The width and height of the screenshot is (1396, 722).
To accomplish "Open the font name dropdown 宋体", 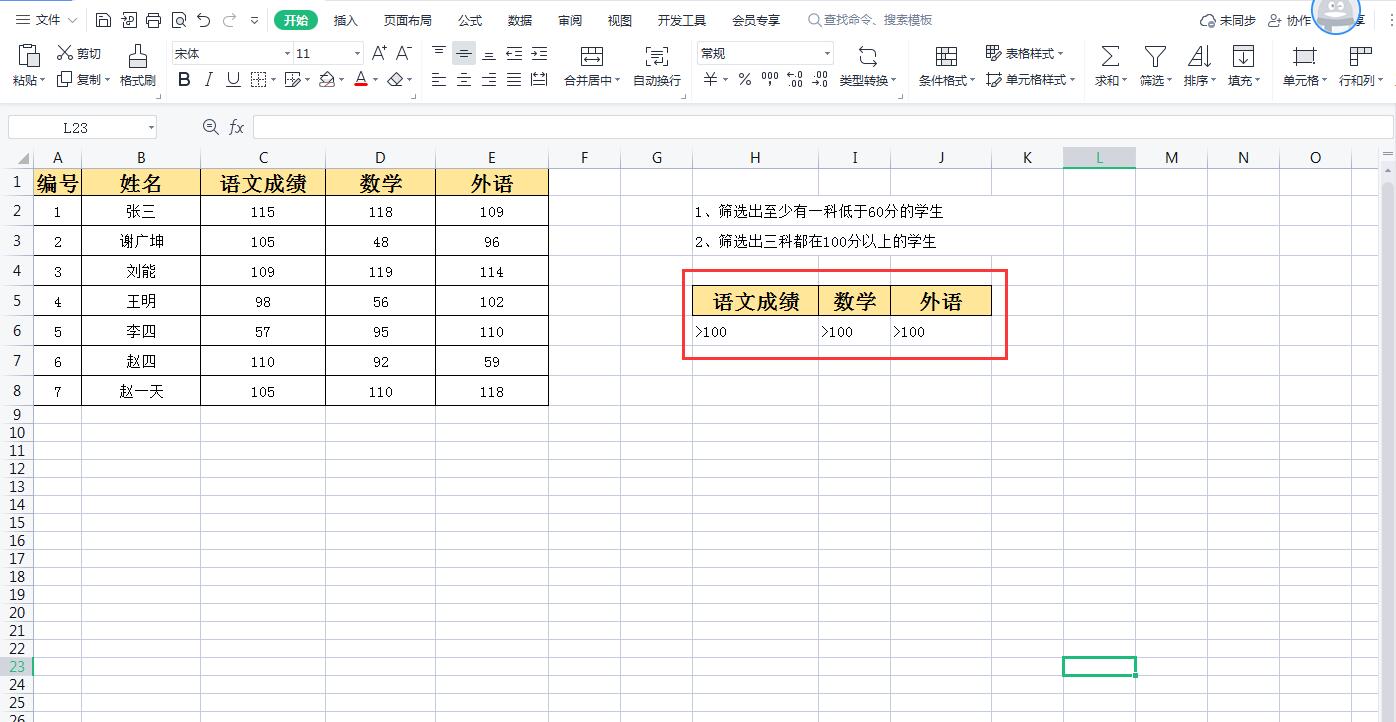I will 288,54.
